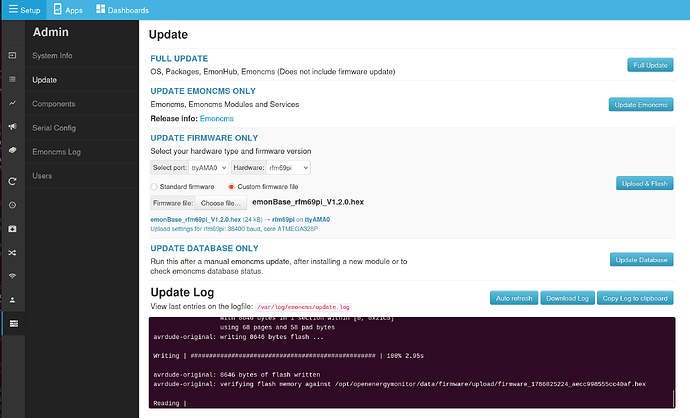This screenshot has height=418, width=690.
Task: Open Feeds list sidebar icon
Action: [12, 79]
